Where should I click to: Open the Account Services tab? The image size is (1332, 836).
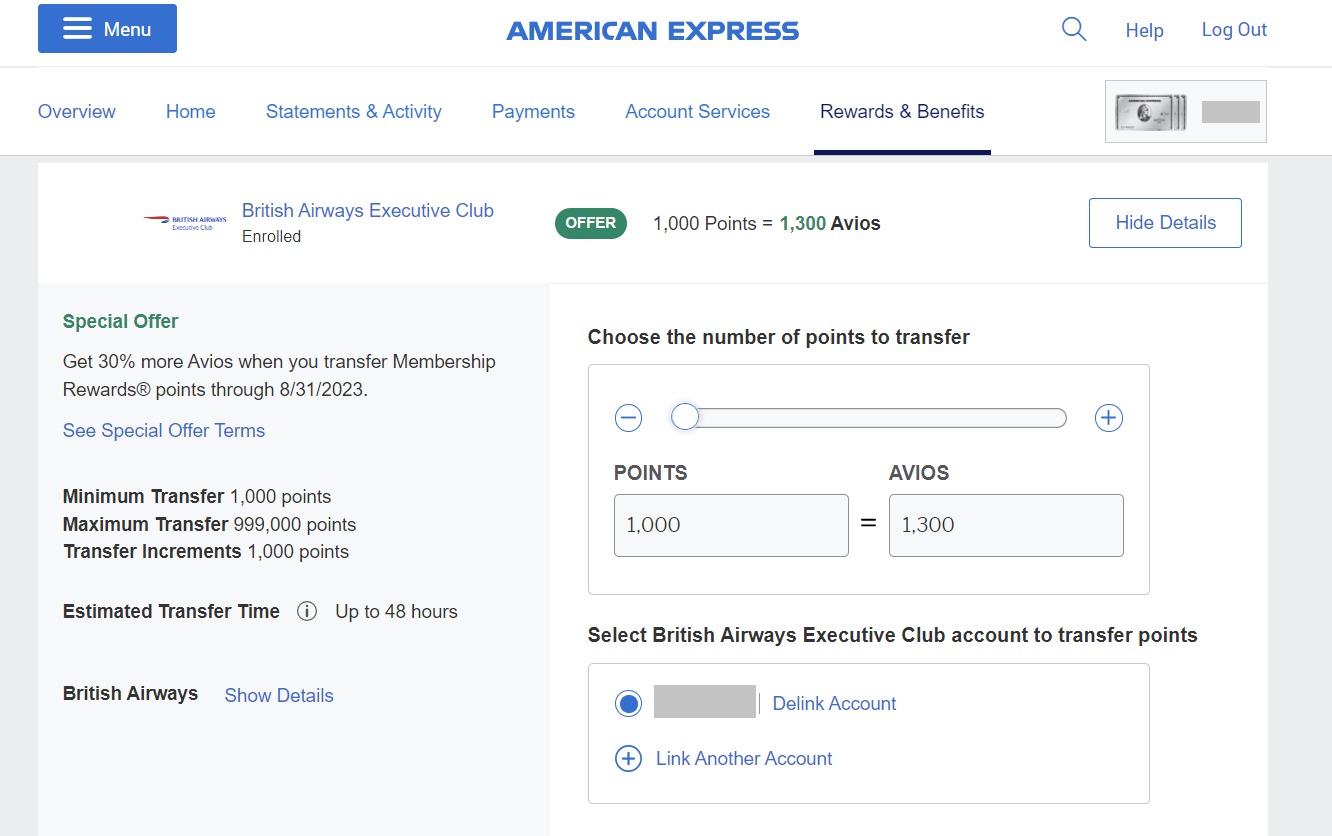697,111
